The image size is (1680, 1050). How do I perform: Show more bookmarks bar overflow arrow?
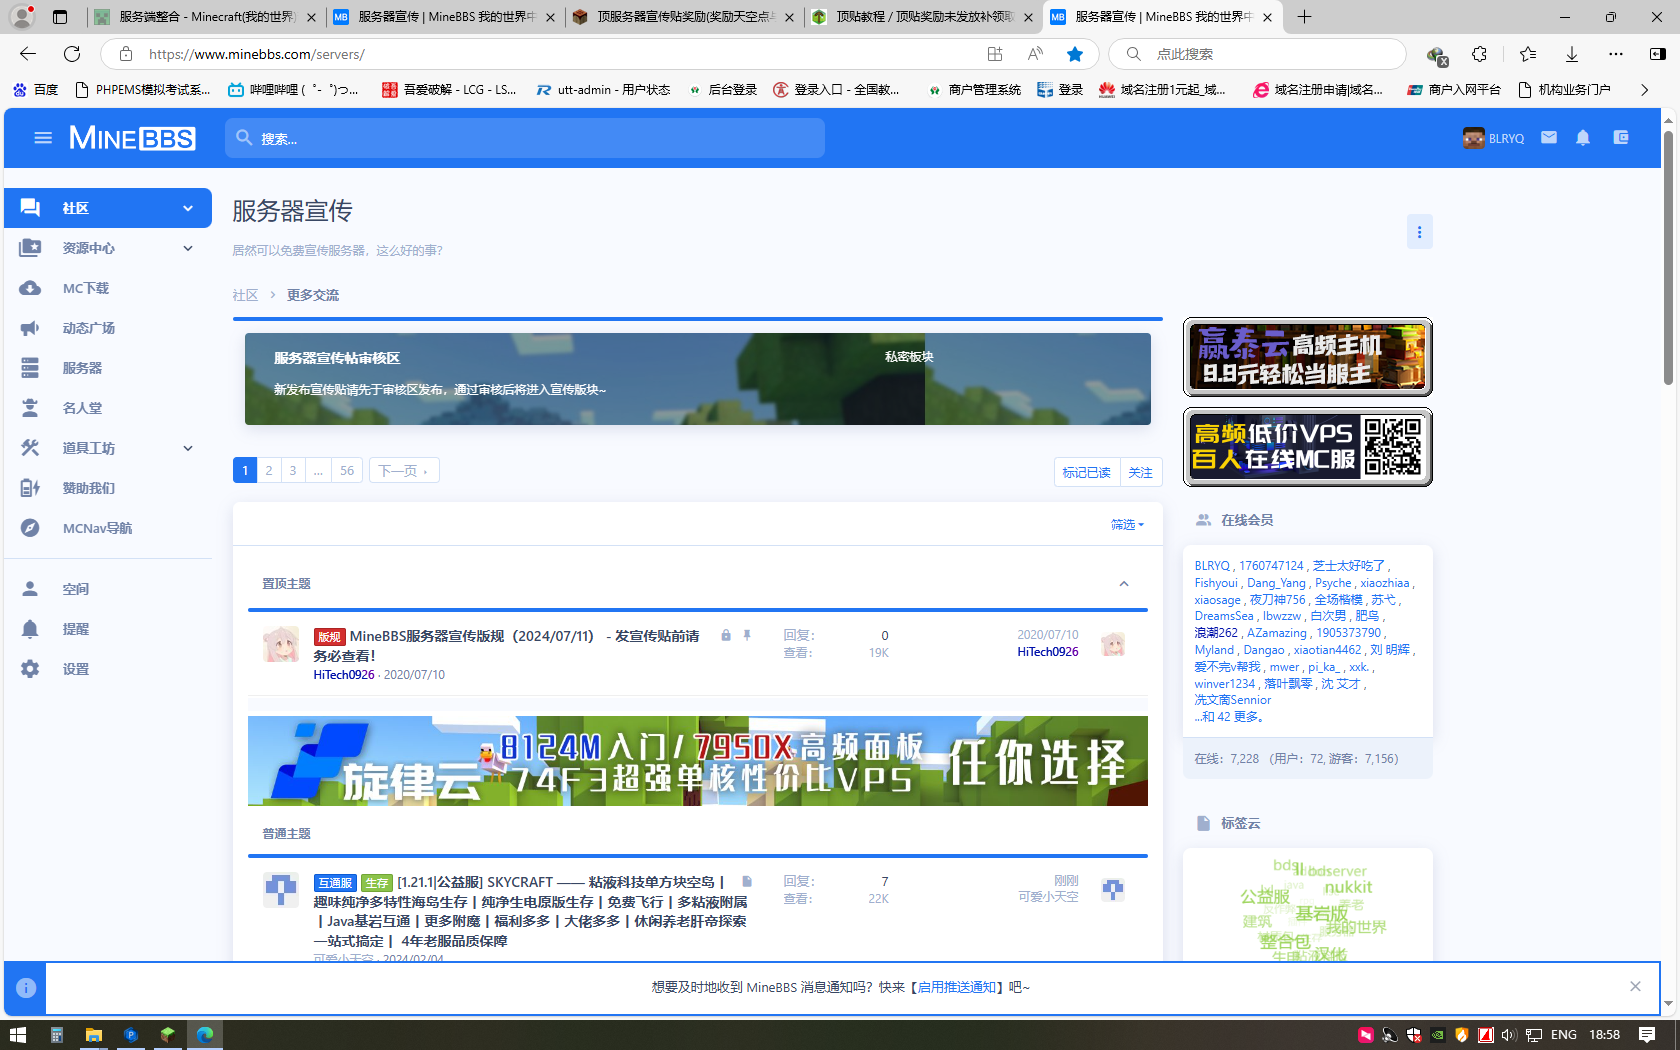tap(1644, 90)
